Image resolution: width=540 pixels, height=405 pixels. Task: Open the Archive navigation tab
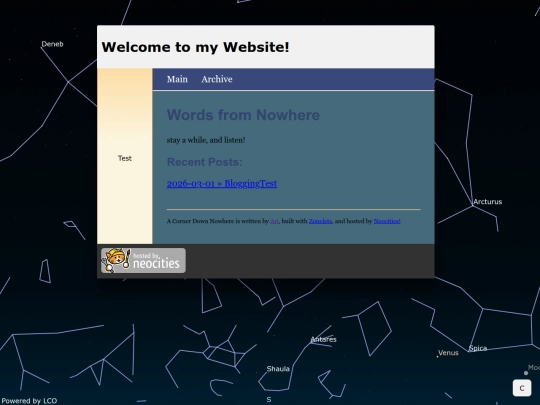tap(217, 79)
